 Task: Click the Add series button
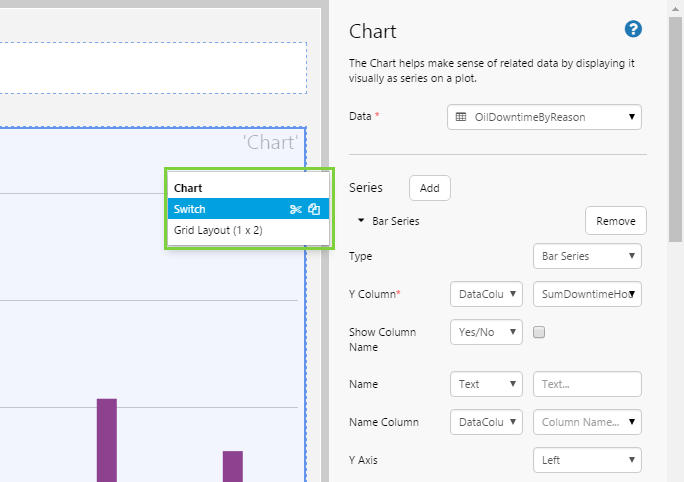tap(429, 188)
